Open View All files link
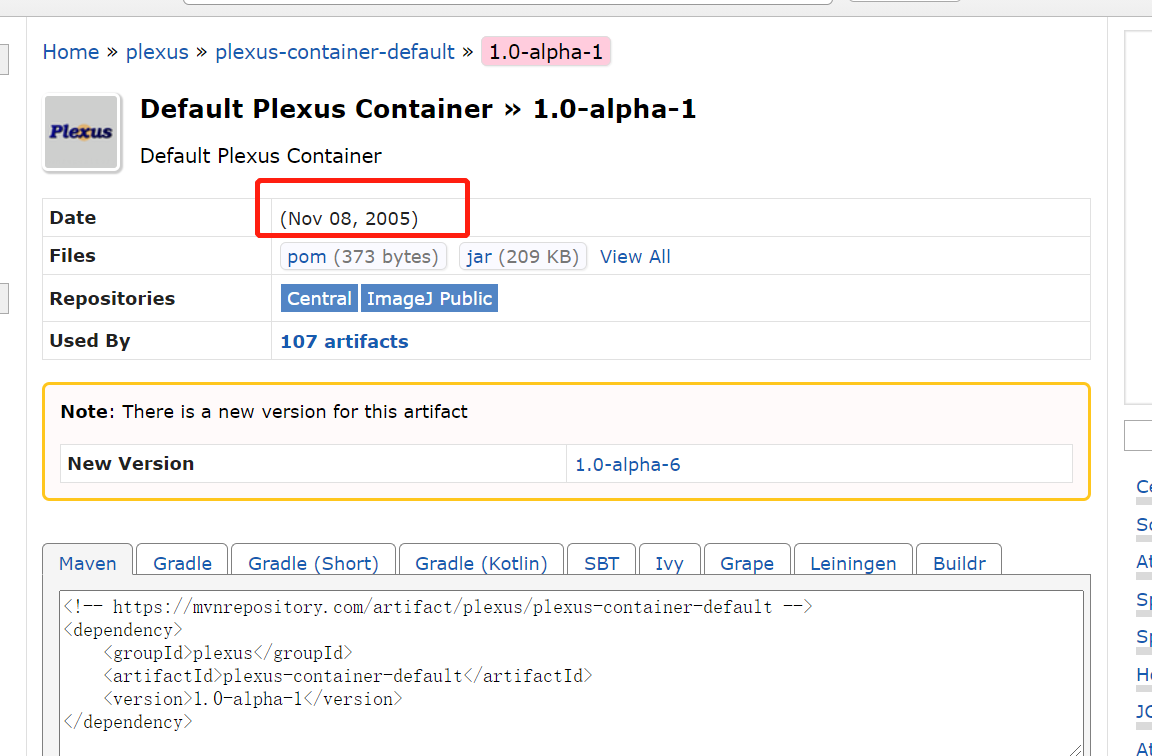Screen dimensions: 1152x756 tap(635, 257)
